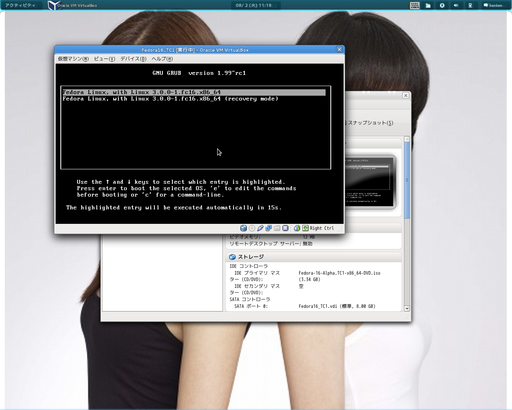Click the SATA コントローラ line in storage details
512x410 pixels.
250,299
